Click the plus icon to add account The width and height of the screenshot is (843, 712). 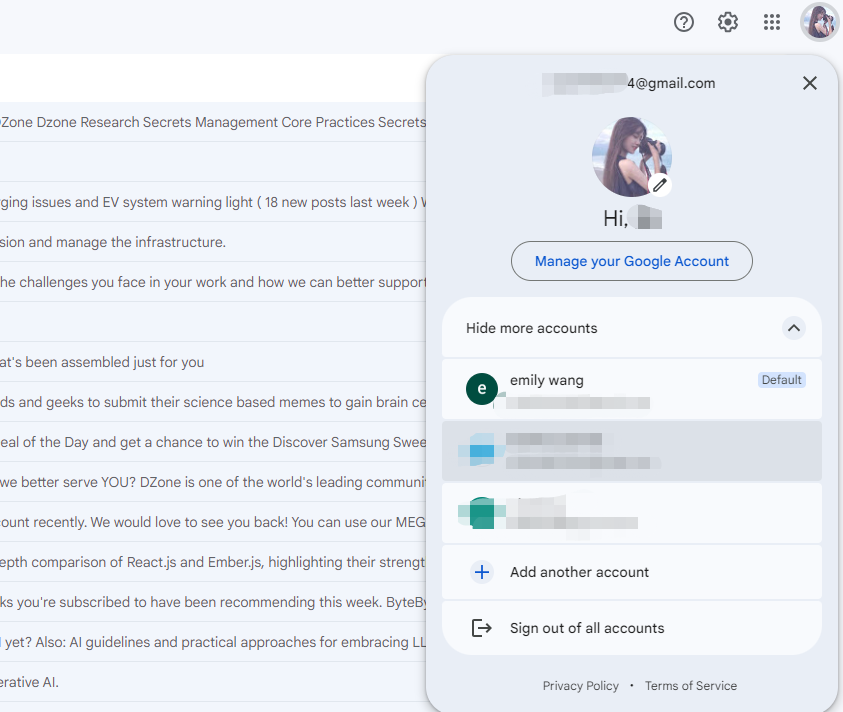pos(482,572)
